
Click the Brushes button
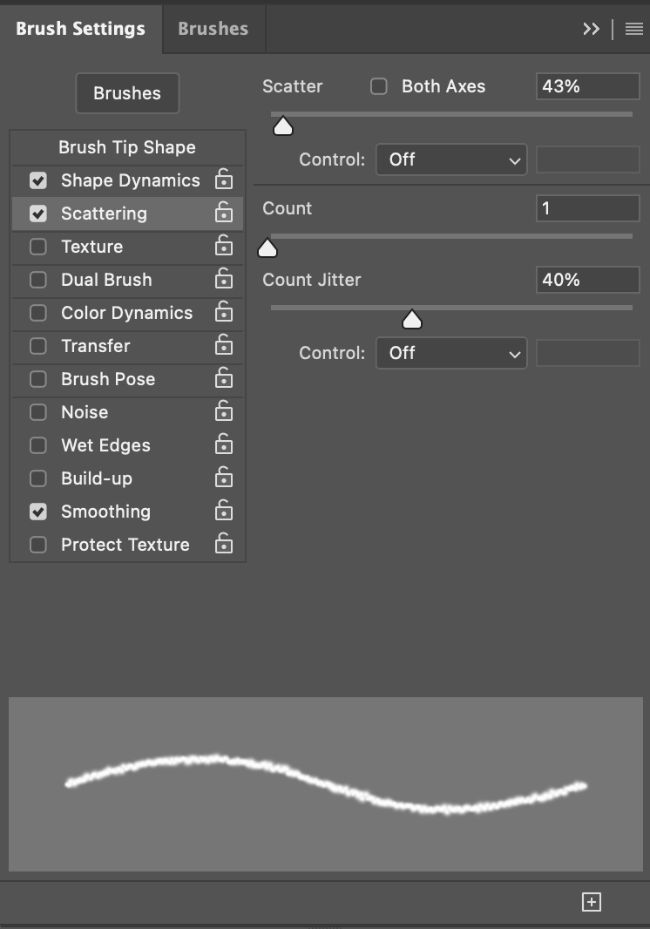pyautogui.click(x=127, y=93)
